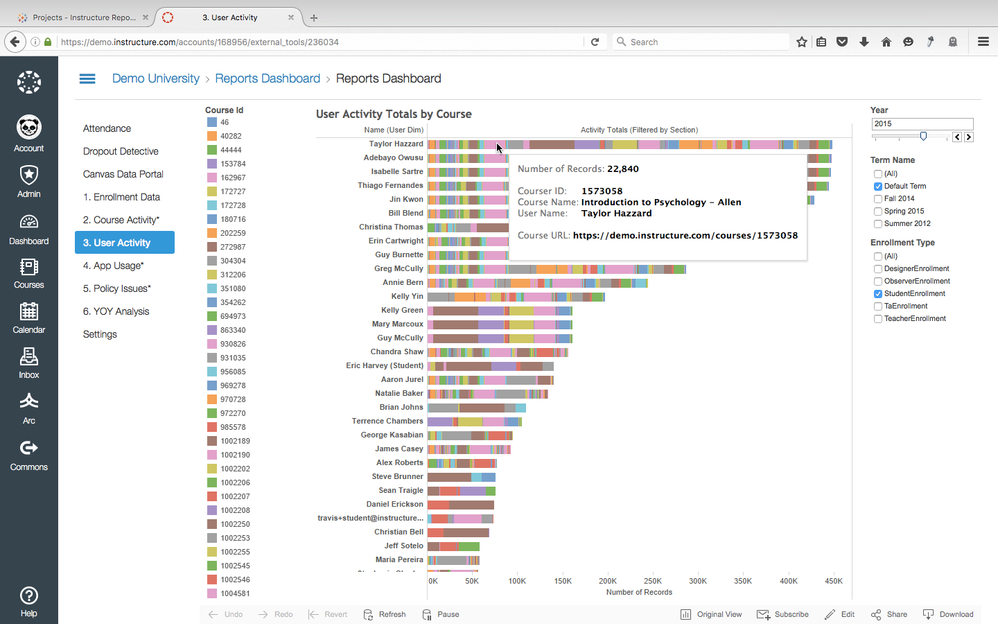This screenshot has height=624, width=998.
Task: Select 4. App Usage report
Action: pos(113,266)
